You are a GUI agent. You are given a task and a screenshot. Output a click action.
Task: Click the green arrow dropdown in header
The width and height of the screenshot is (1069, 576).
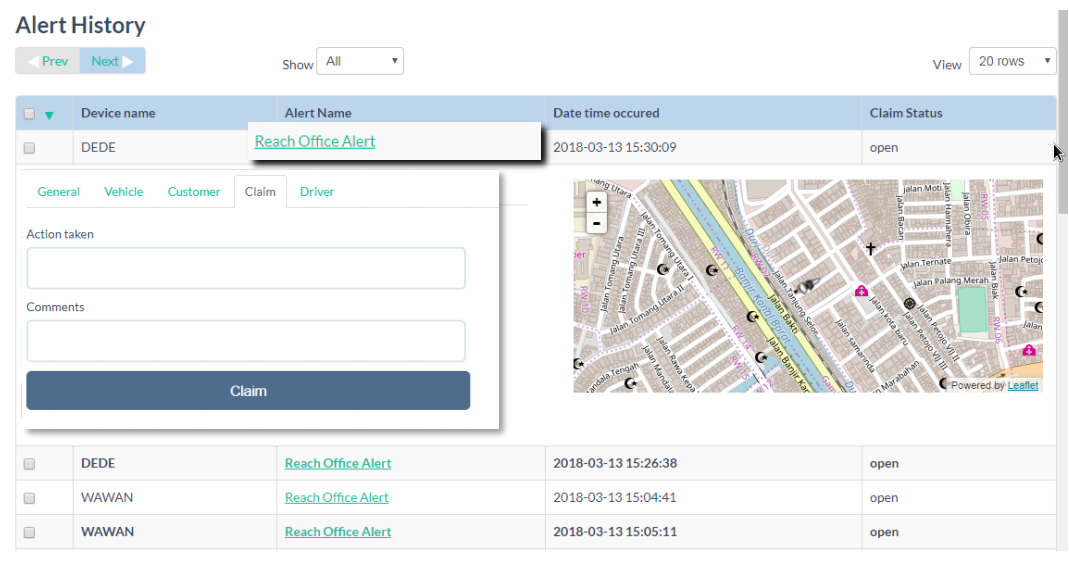(49, 115)
